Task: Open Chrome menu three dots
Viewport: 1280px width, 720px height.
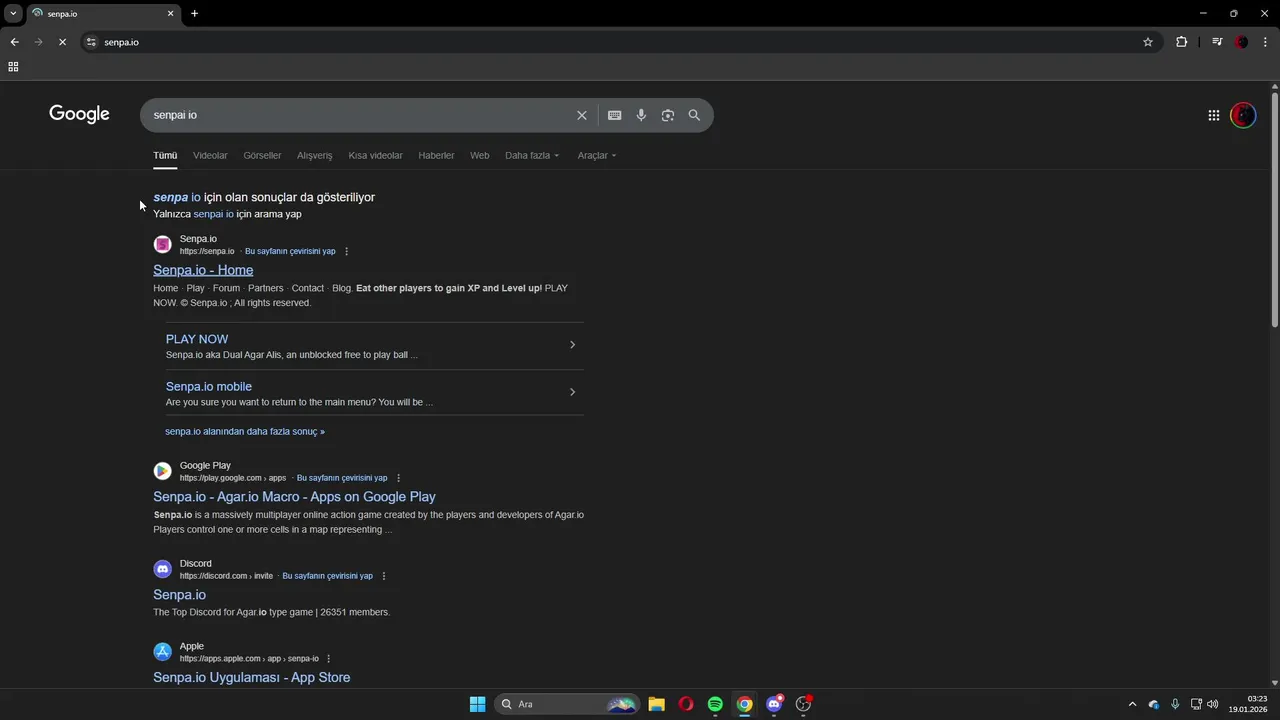Action: 1266,42
